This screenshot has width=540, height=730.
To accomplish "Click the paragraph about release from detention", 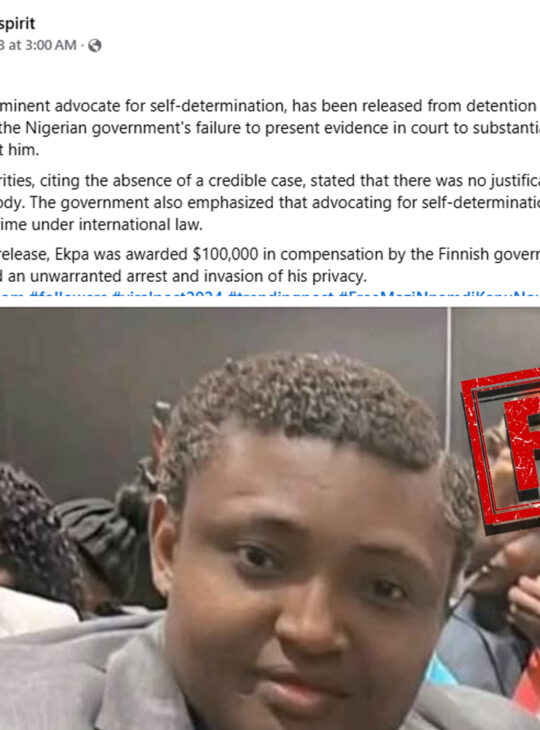I will point(270,128).
